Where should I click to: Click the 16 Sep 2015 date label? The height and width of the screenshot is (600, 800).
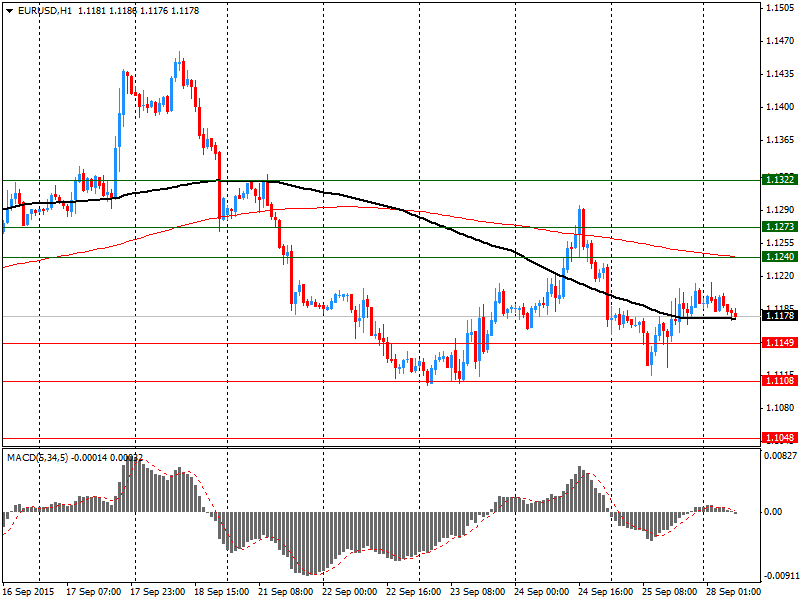click(x=28, y=592)
